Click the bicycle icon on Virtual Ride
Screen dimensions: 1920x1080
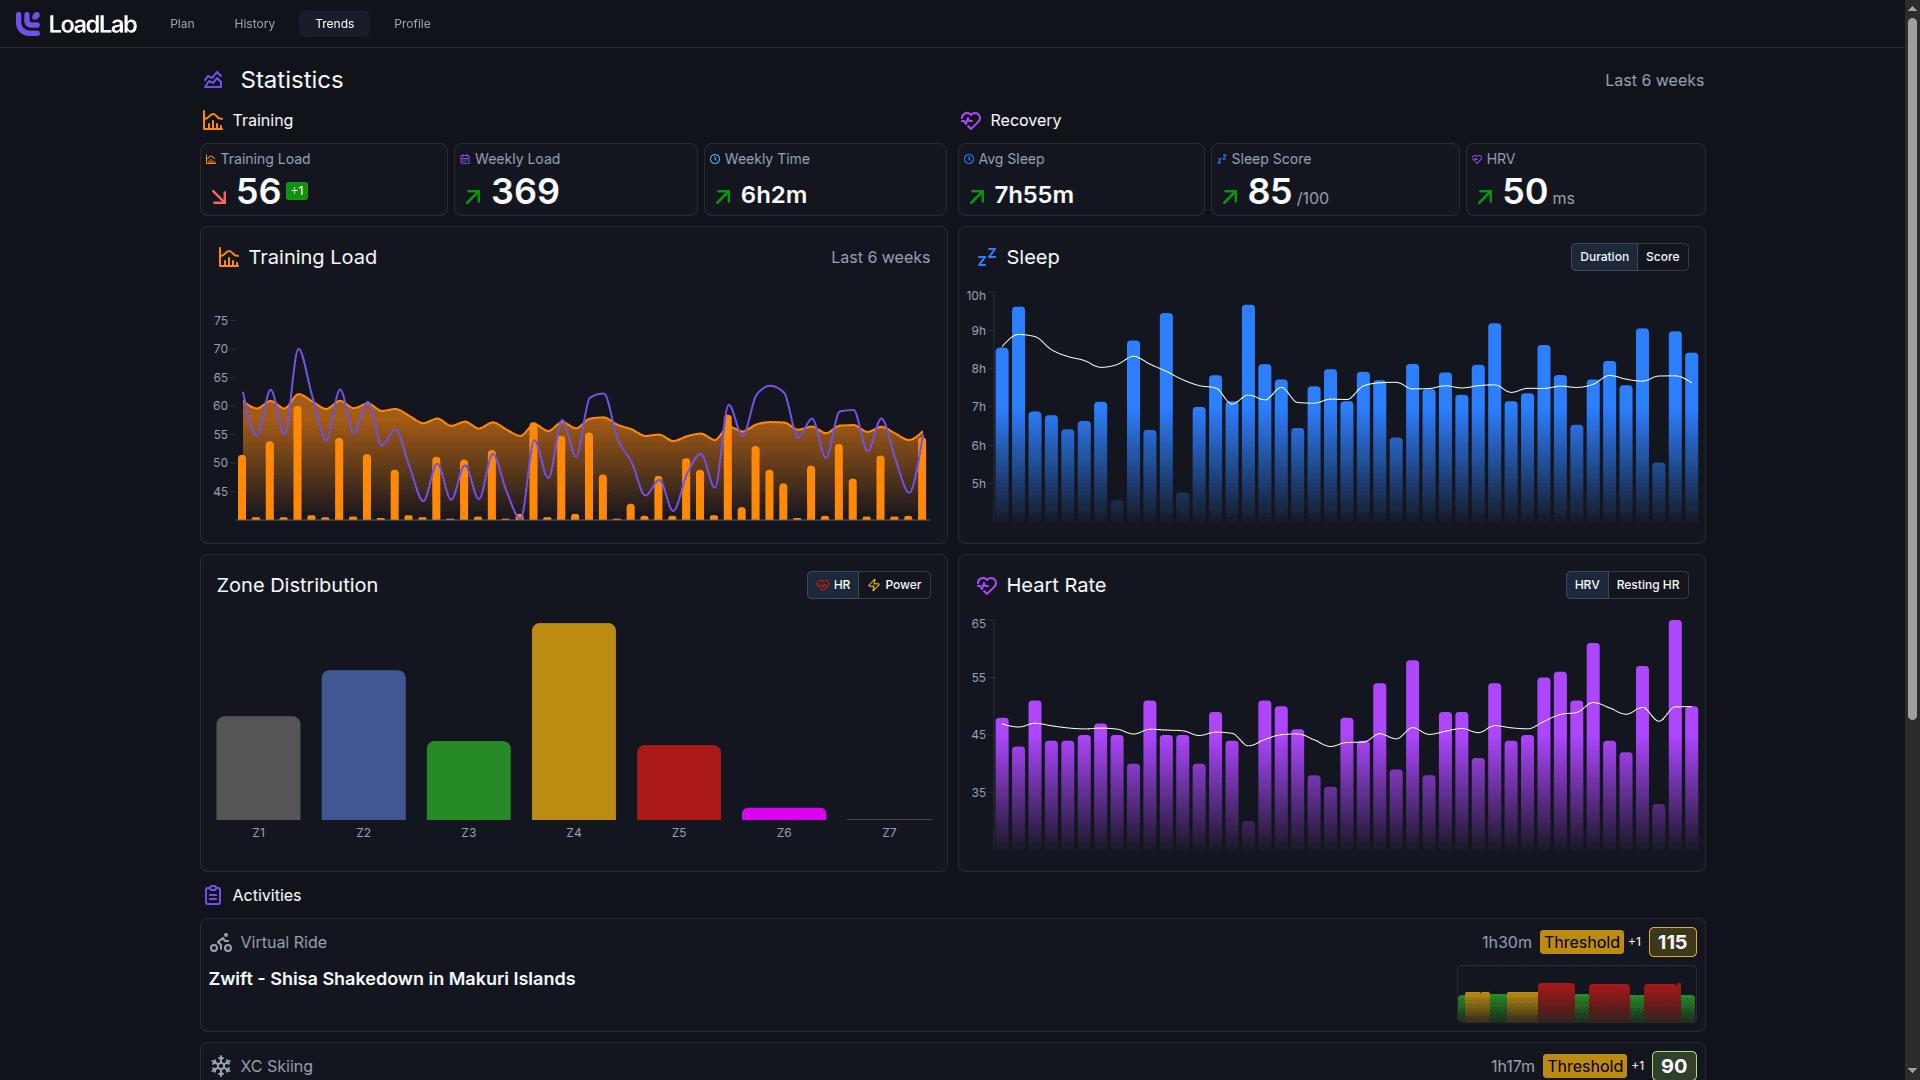(219, 942)
